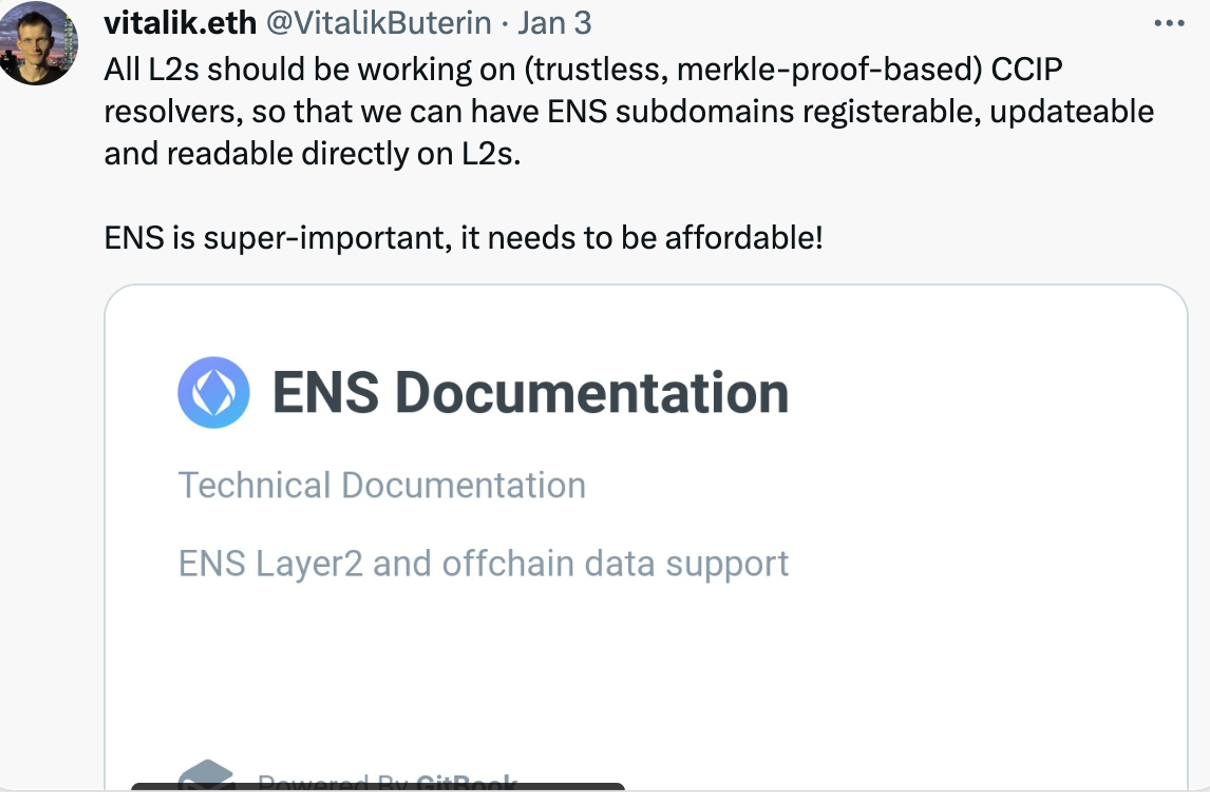Open the ENS Documentation card title

[530, 393]
